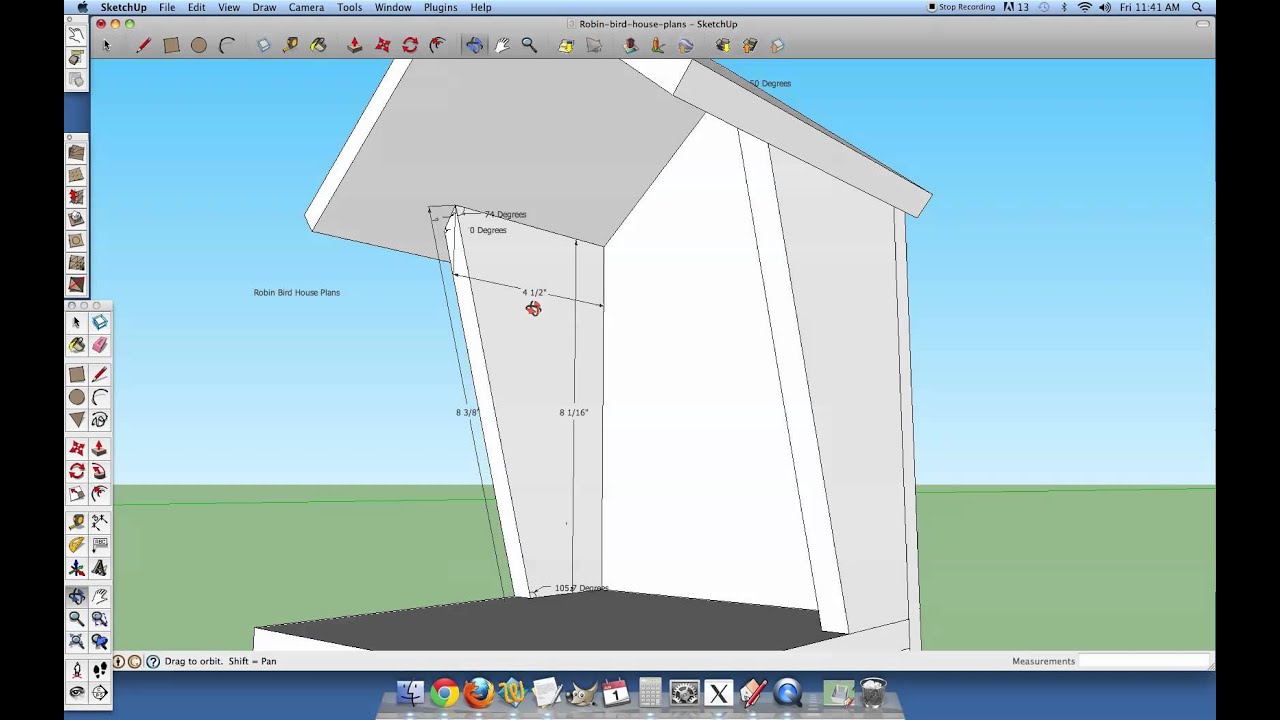Select Sandbox Add Detail tool
The height and width of the screenshot is (720, 1280).
click(76, 263)
